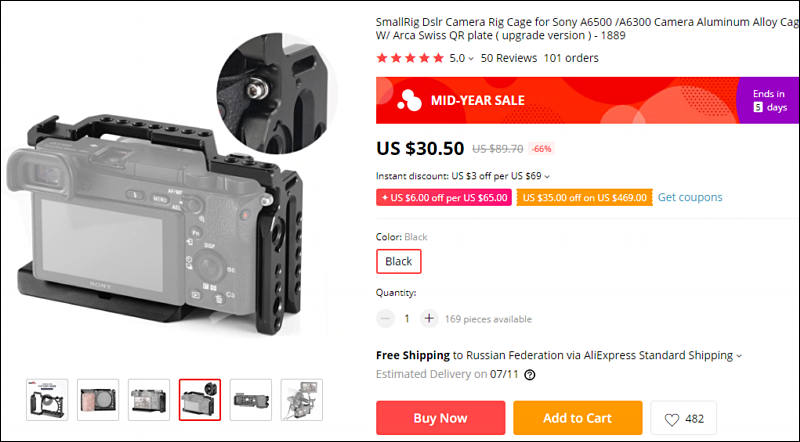Click the five-star rating icons

click(410, 58)
